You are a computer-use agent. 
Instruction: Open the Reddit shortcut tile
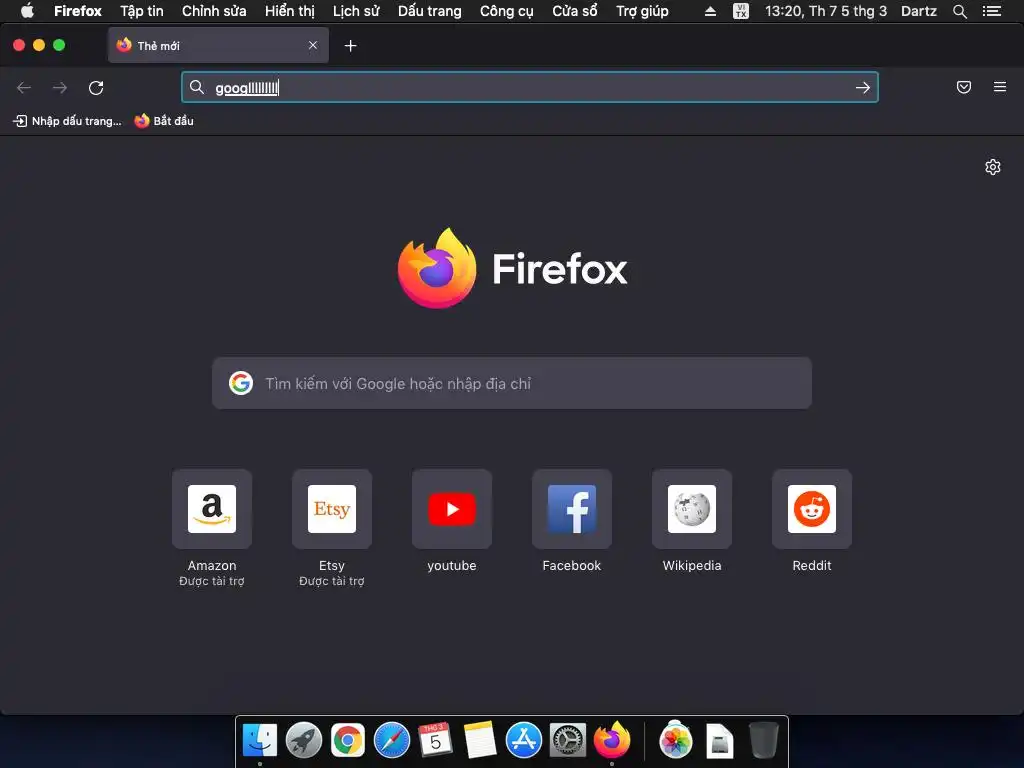click(x=812, y=509)
